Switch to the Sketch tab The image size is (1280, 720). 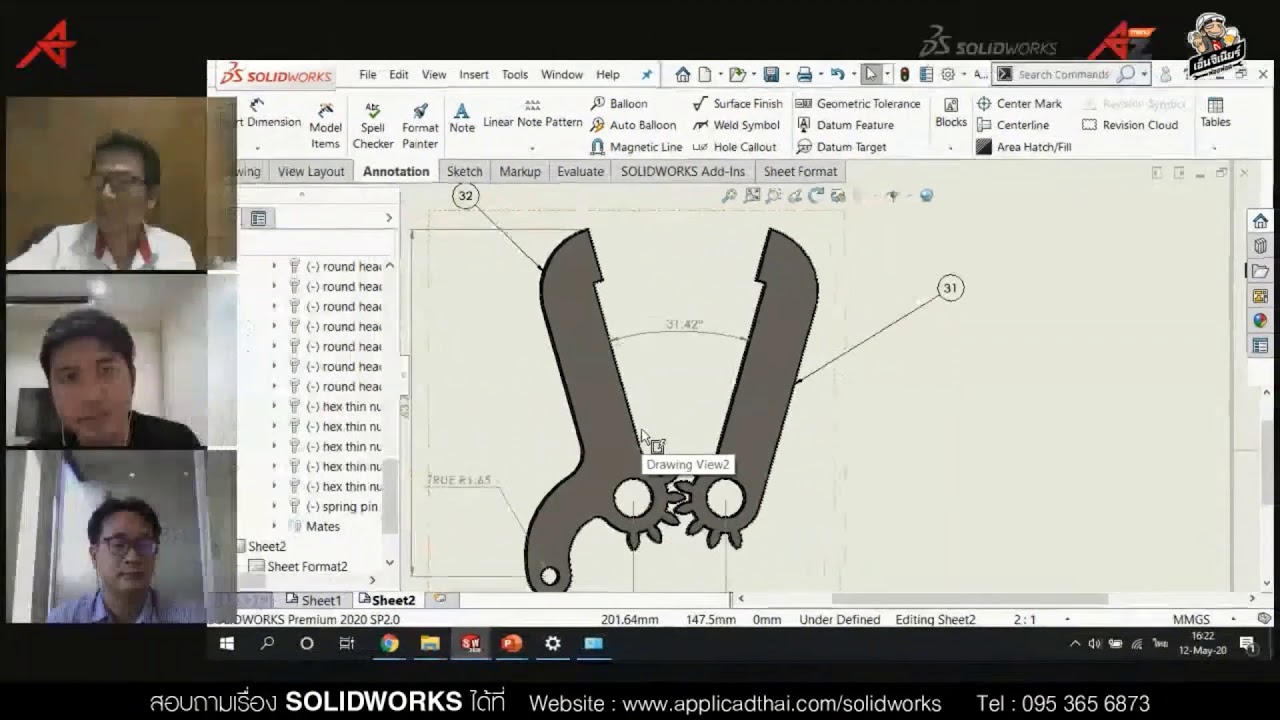[464, 171]
